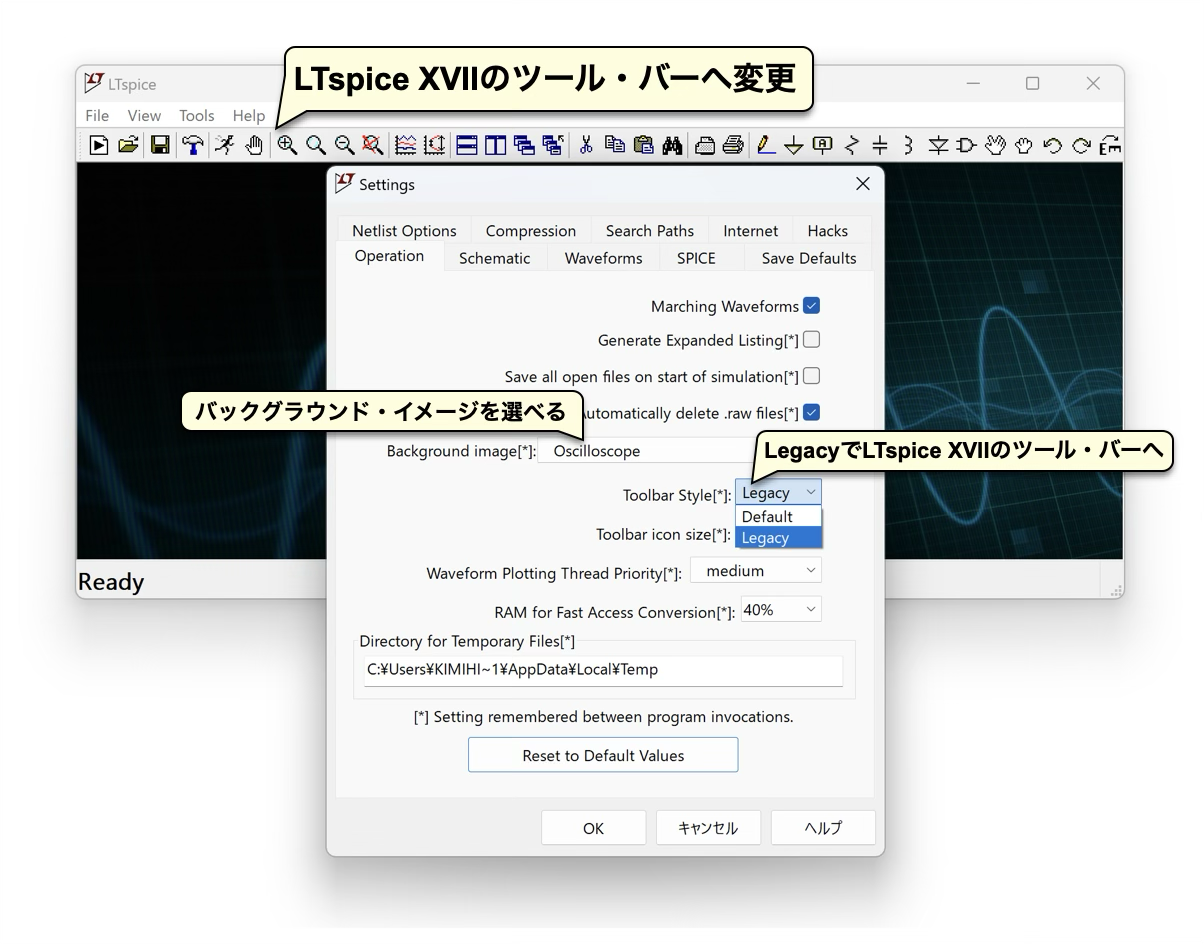The width and height of the screenshot is (1204, 944).
Task: Open the Search Paths tab
Action: click(x=650, y=231)
